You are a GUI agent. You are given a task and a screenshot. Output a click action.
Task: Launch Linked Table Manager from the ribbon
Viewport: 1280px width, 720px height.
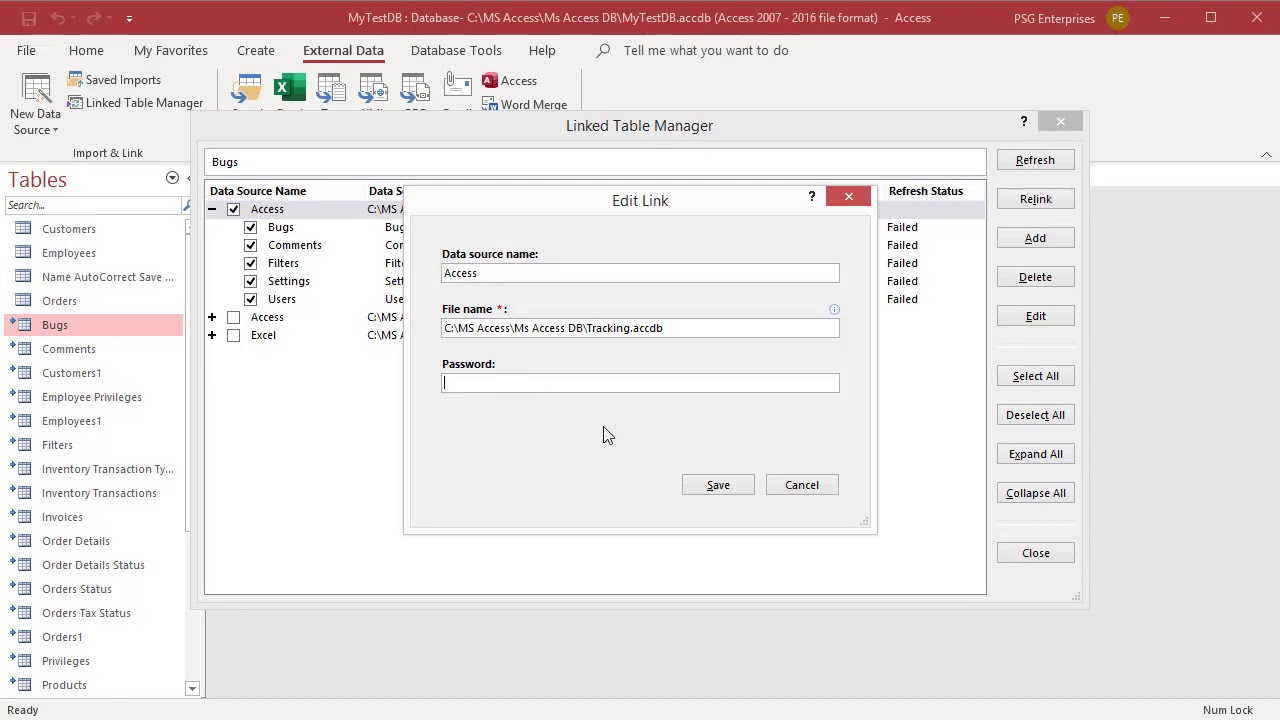pos(135,103)
